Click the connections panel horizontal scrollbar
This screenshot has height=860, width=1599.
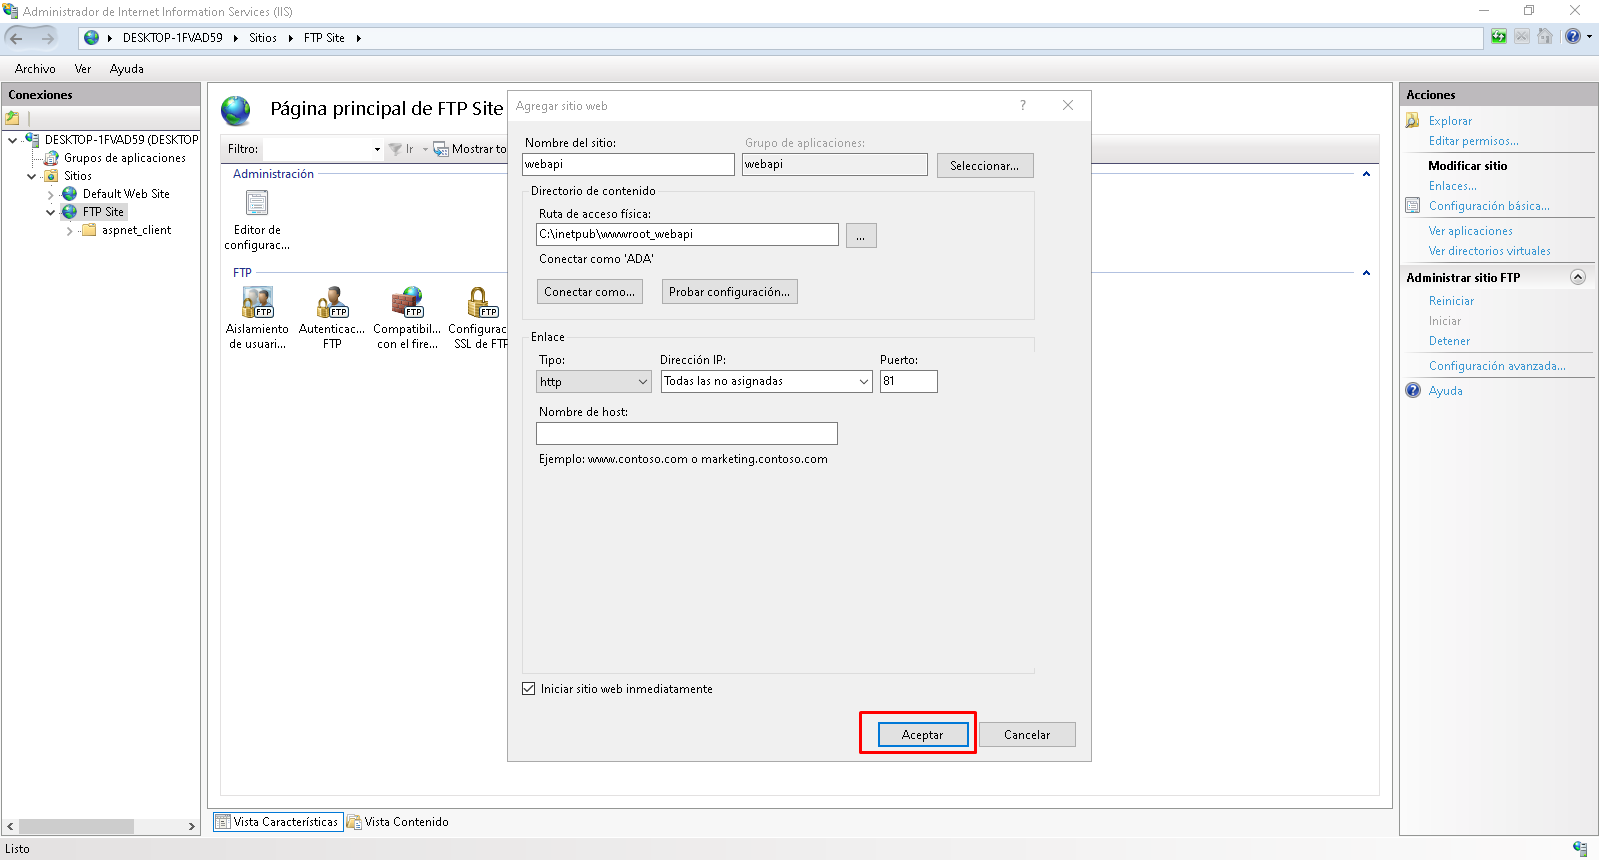point(76,827)
